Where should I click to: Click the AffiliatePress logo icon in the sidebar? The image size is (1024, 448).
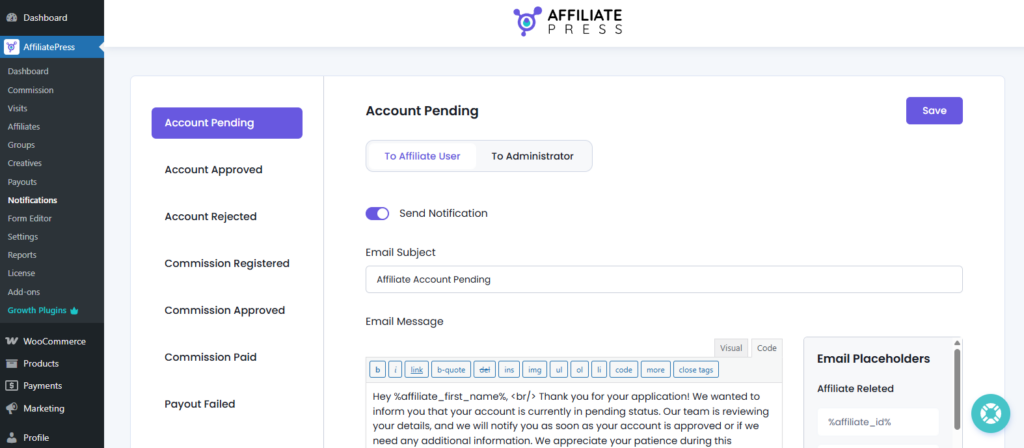click(12, 46)
